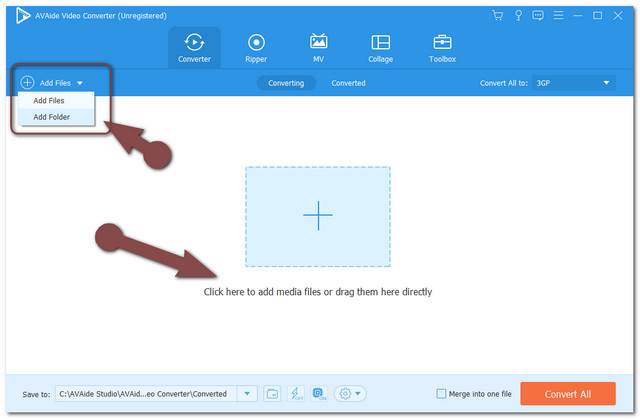Switch to the Converter tab
The image size is (640, 419).
coord(194,48)
